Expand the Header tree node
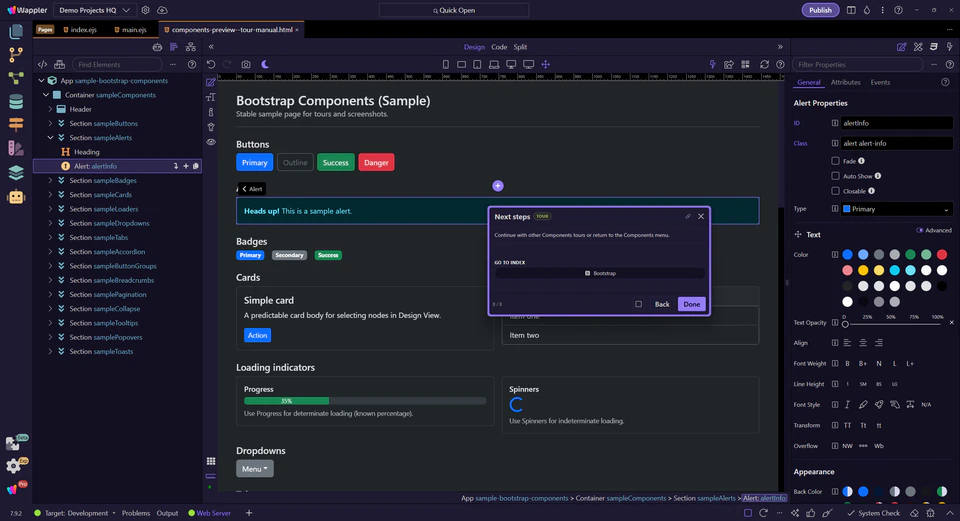The height and width of the screenshot is (521, 960). [x=50, y=109]
